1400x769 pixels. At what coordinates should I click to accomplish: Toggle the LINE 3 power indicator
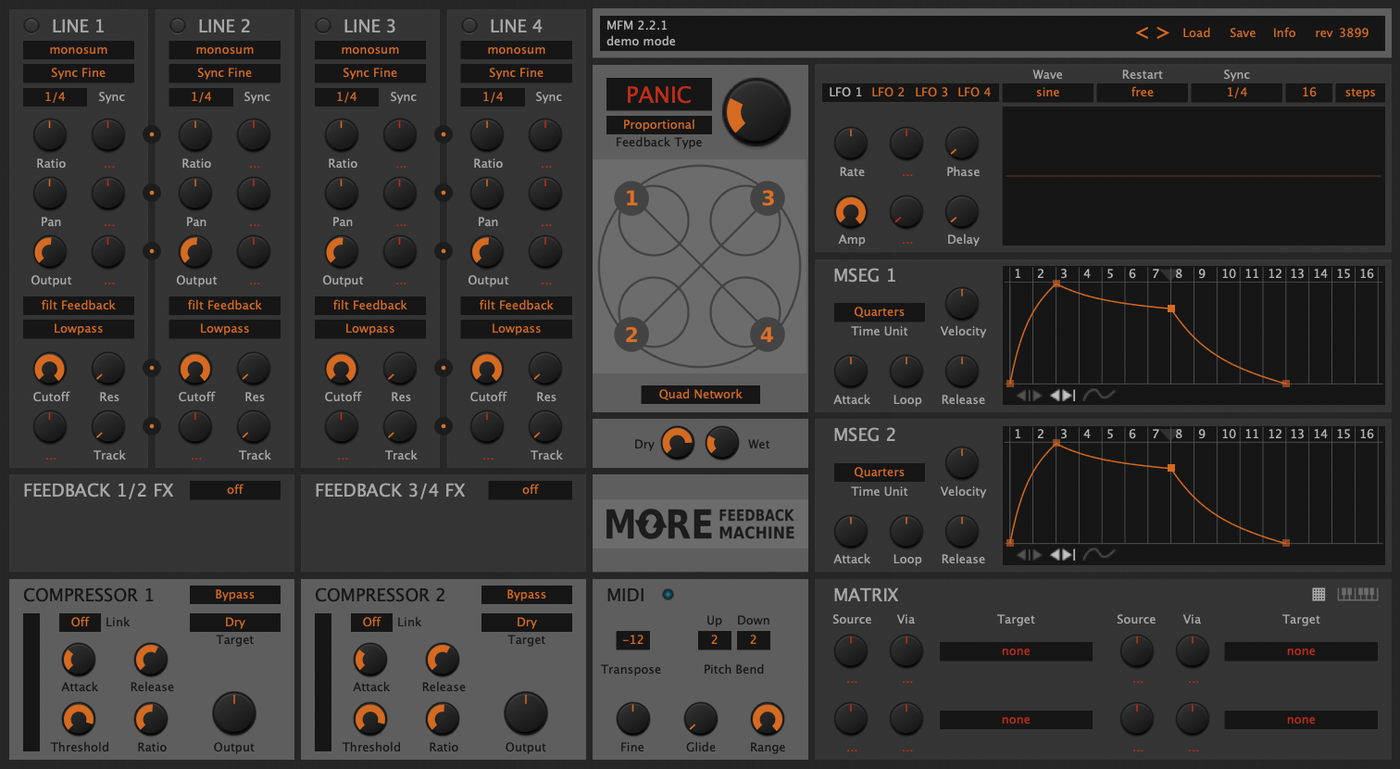click(x=324, y=25)
